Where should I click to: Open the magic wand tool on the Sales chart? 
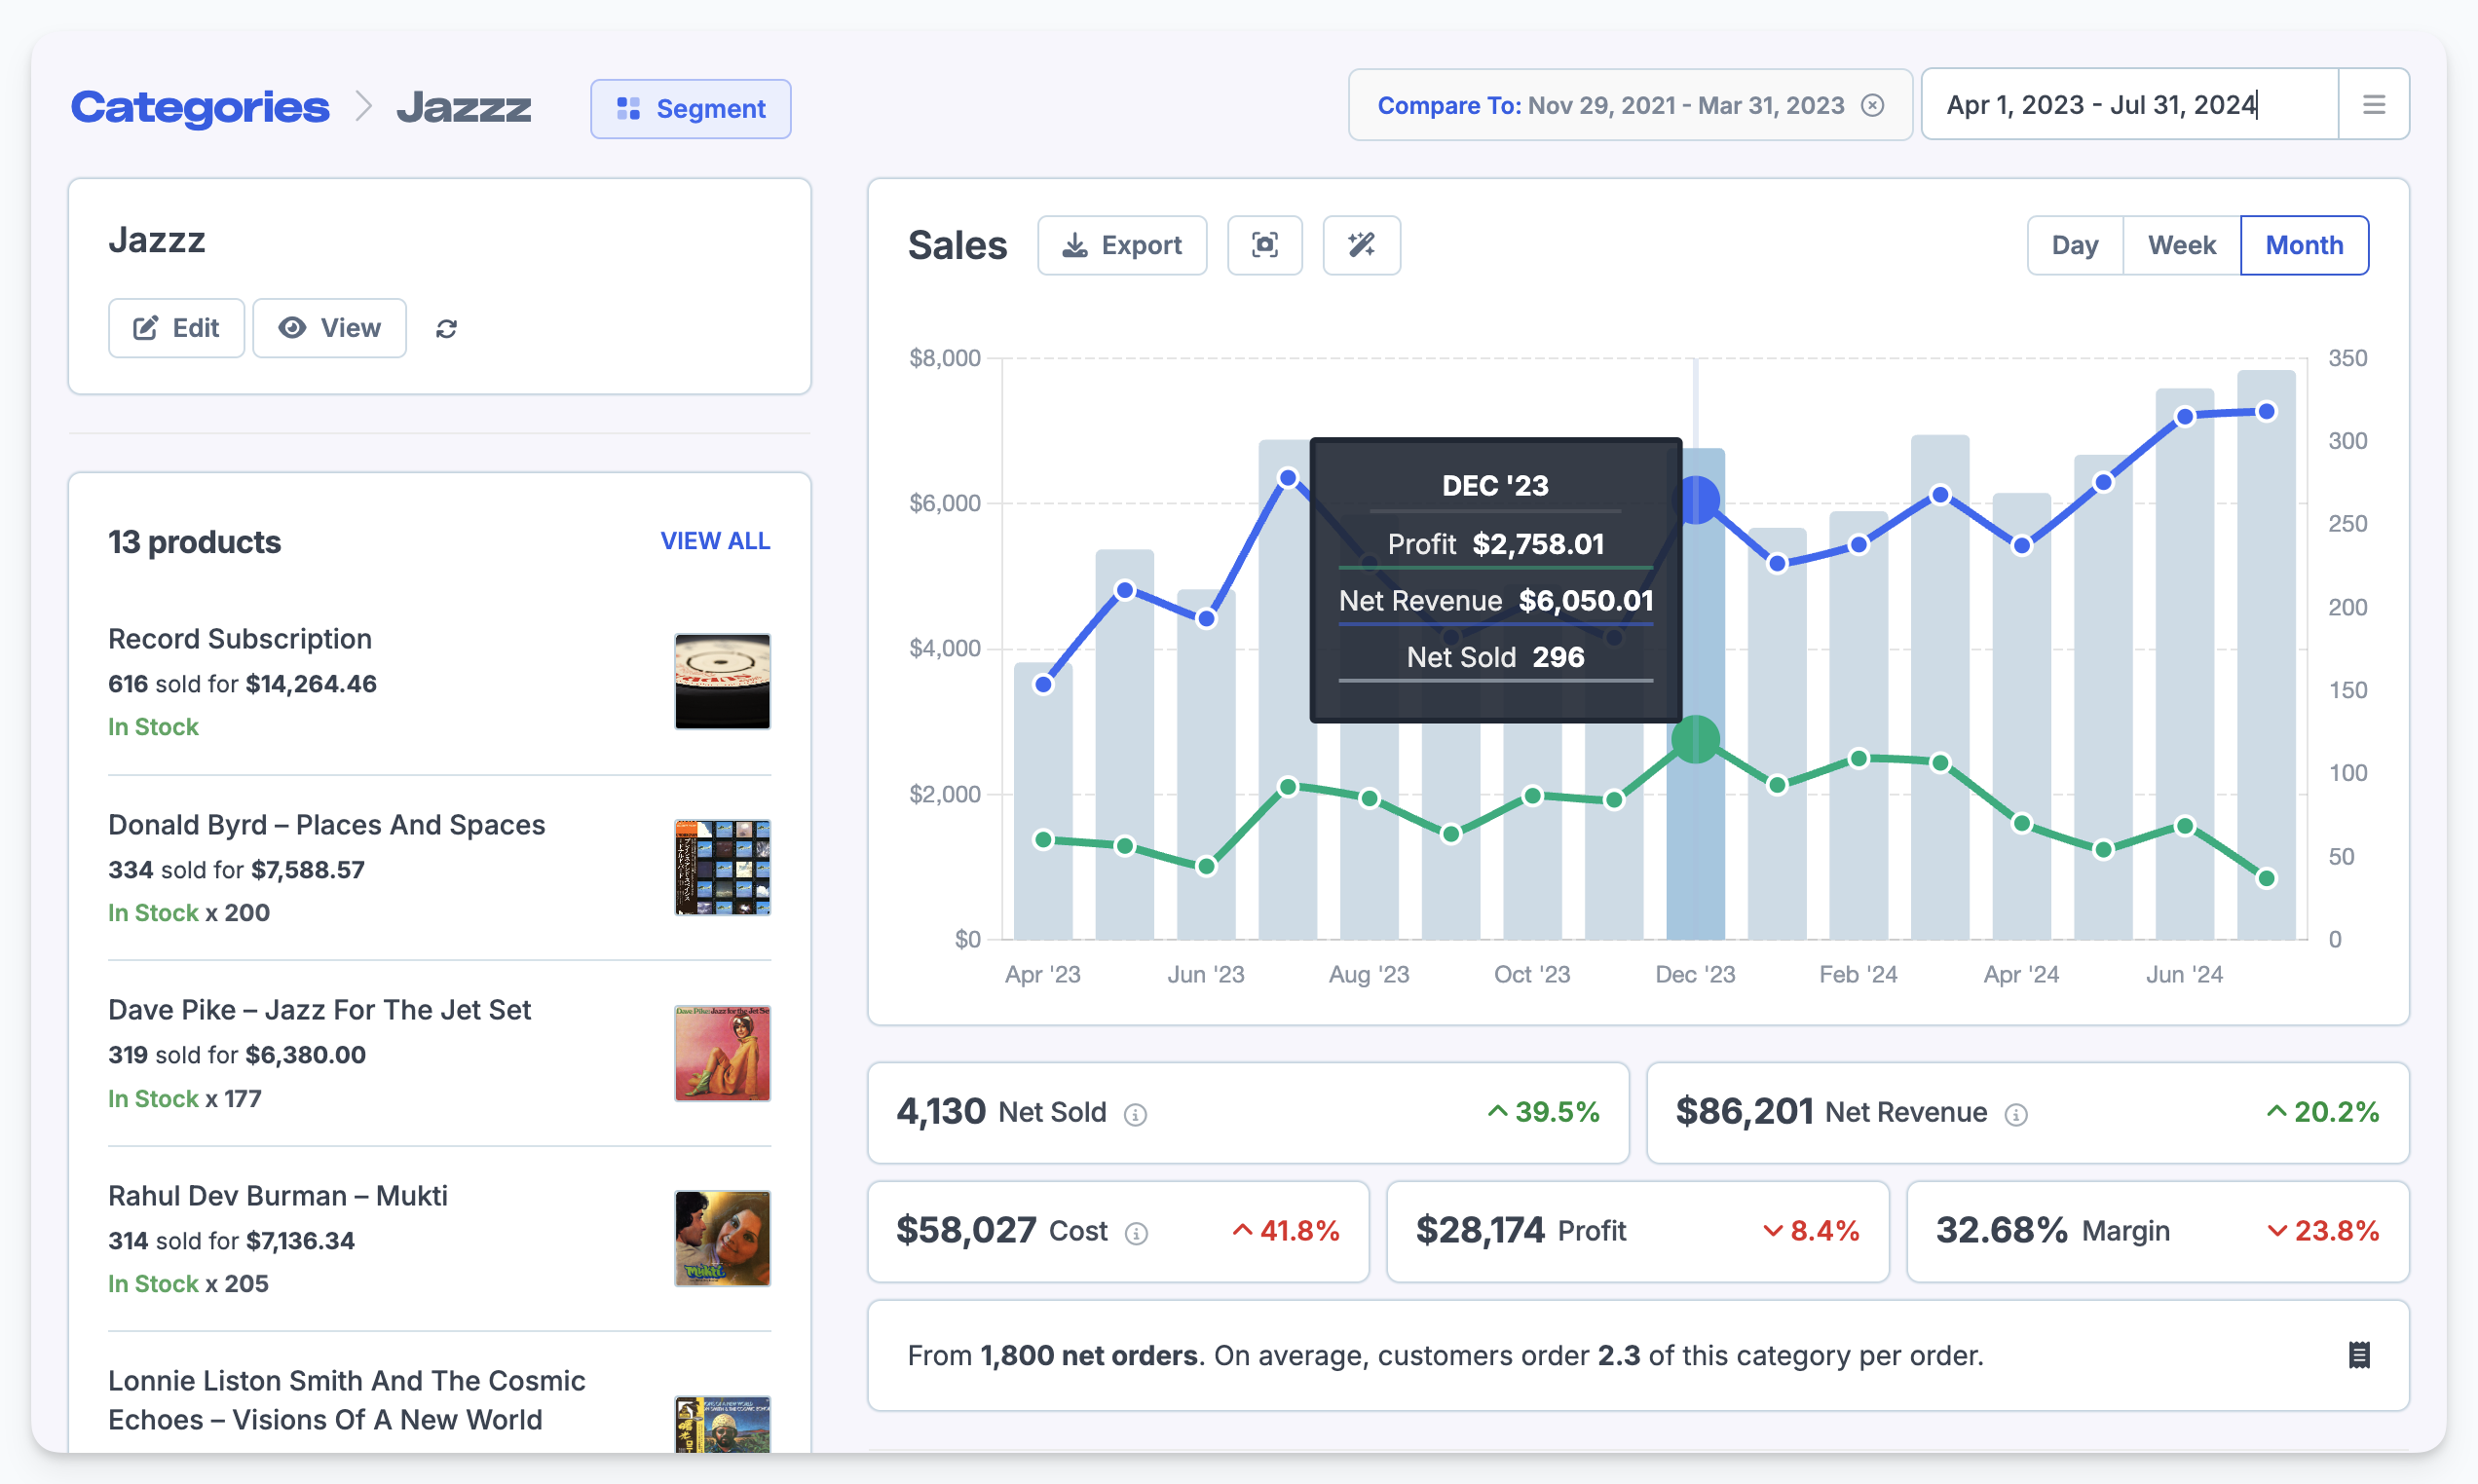tap(1361, 245)
